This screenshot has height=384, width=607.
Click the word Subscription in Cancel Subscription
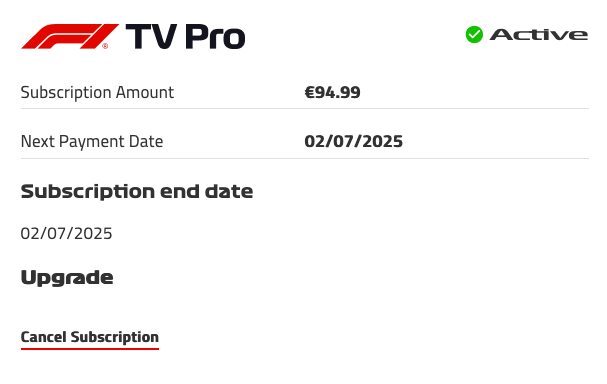click(x=115, y=337)
